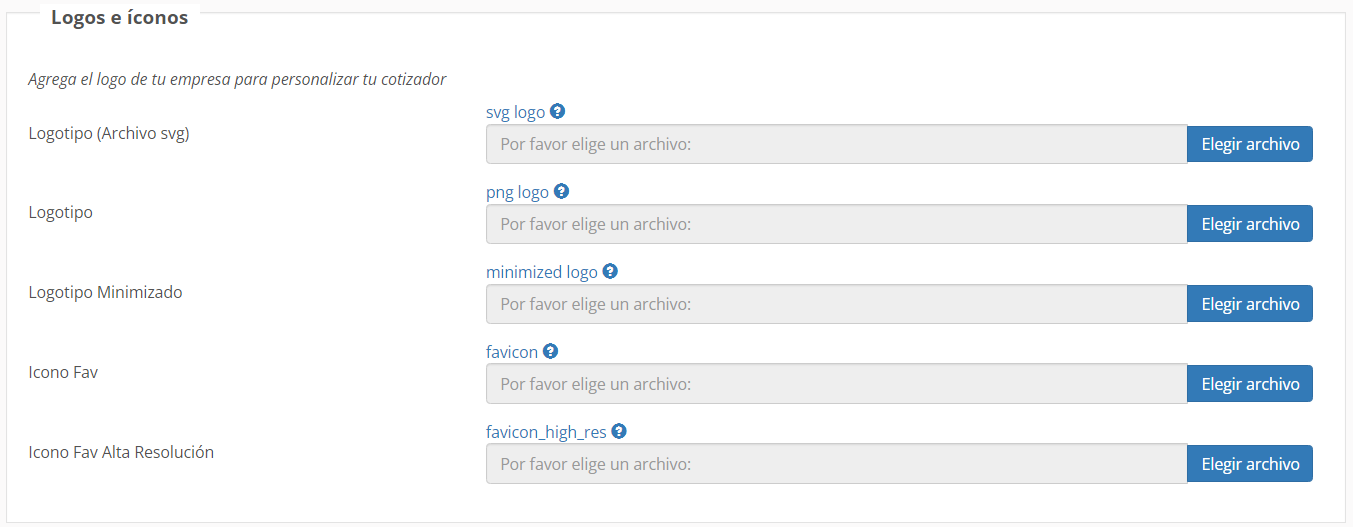Choose file for the svg logo
Viewport: 1353px width, 527px height.
[x=1250, y=144]
